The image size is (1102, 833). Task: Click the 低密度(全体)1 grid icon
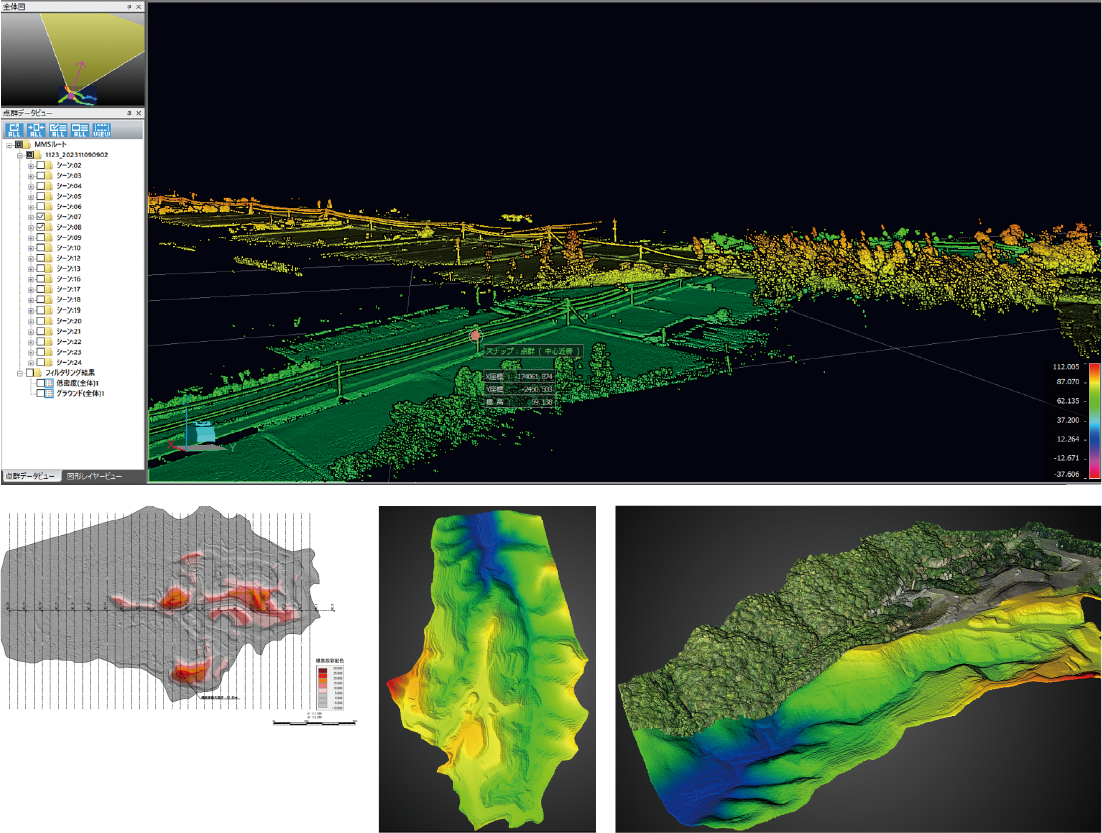click(x=49, y=383)
